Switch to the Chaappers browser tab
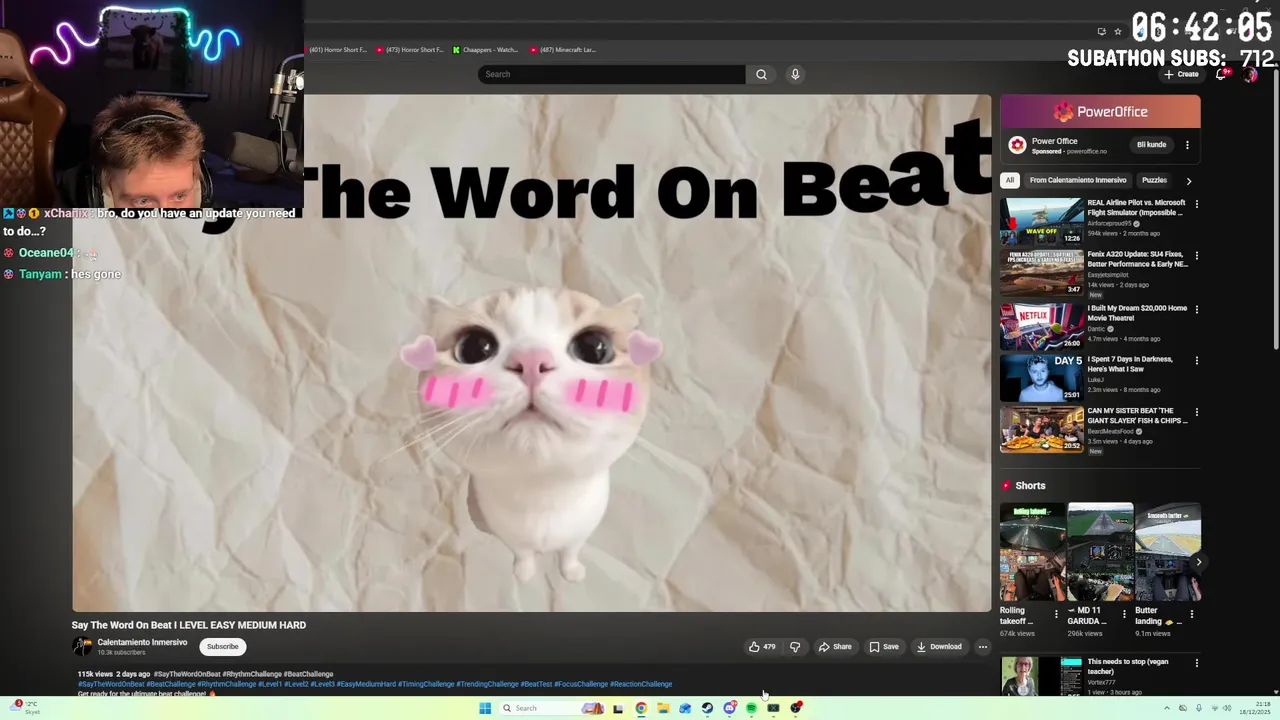1280x720 pixels. coord(486,50)
